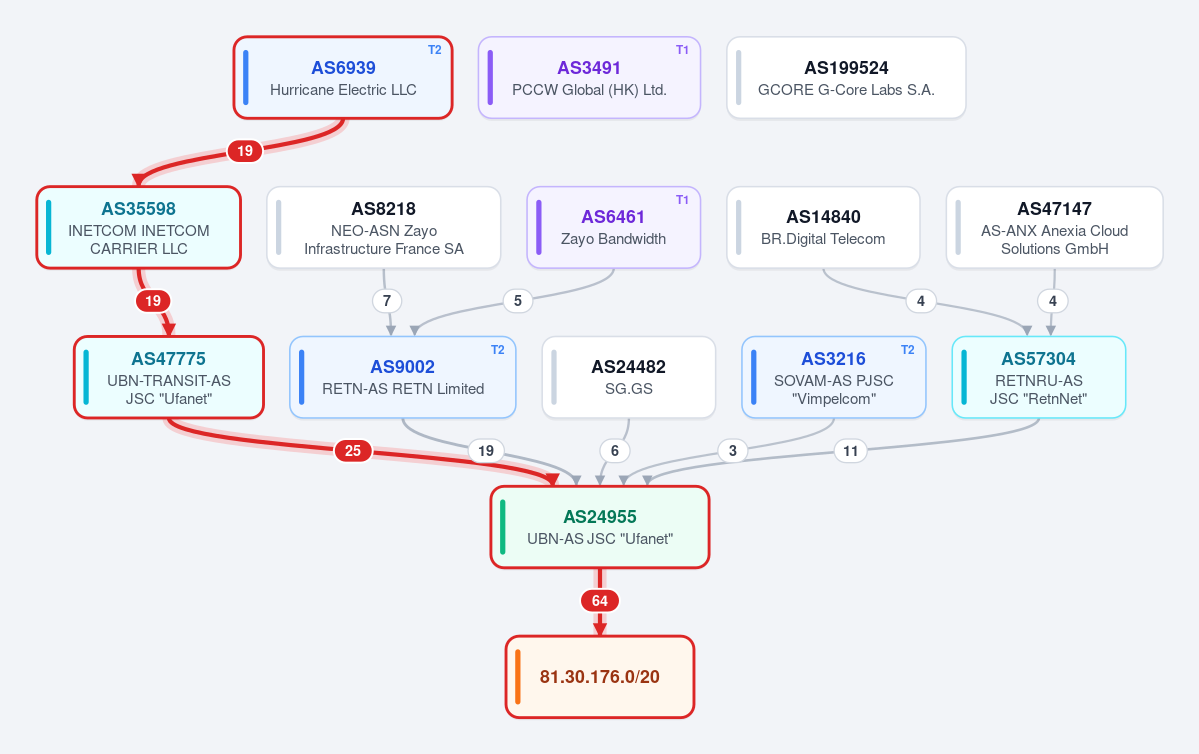
Task: Click the AS57304 RETNRU-AS RetnNet node
Action: 1038,378
